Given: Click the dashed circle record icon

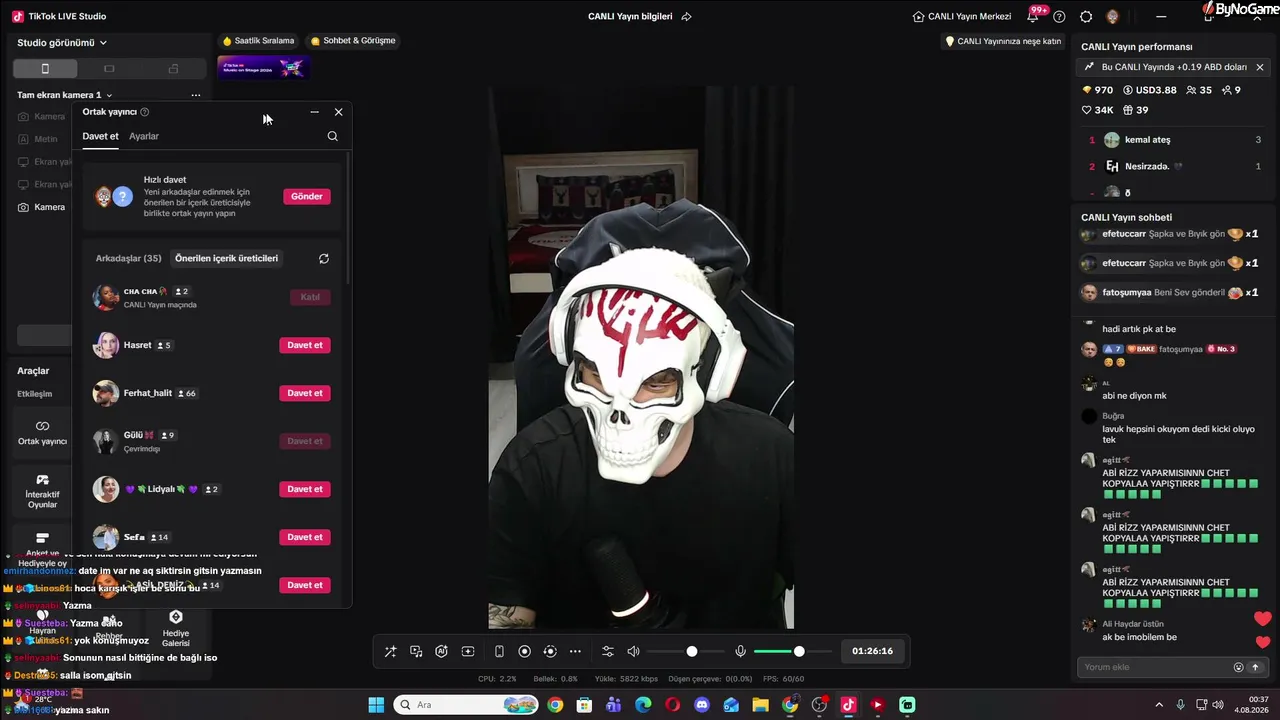Looking at the screenshot, I should click(x=549, y=651).
